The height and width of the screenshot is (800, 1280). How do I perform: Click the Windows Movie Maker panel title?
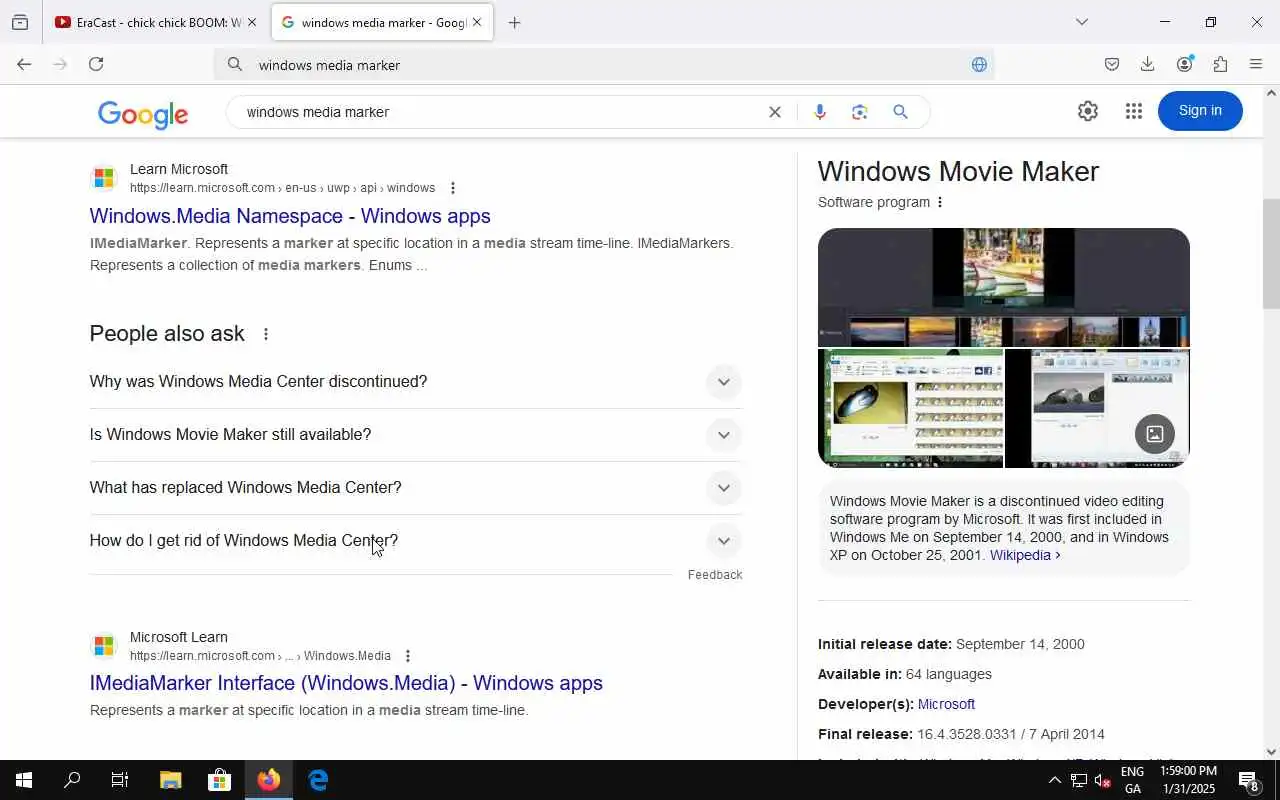pyautogui.click(x=958, y=171)
